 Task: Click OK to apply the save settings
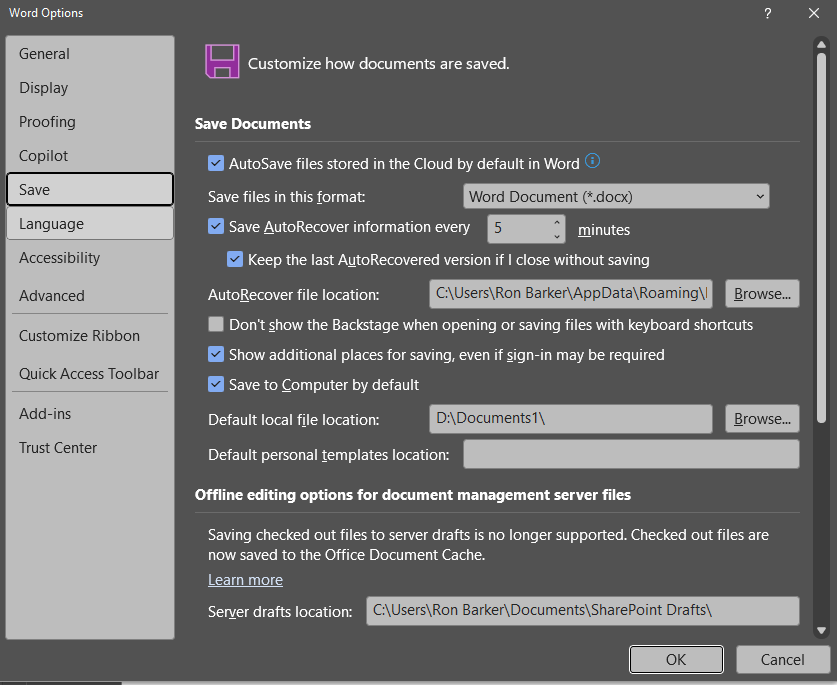click(x=676, y=659)
